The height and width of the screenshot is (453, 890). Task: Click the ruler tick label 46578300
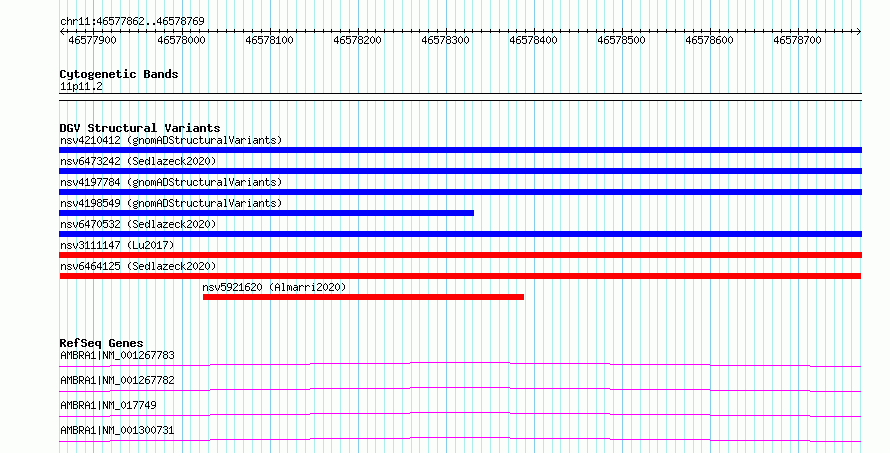(445, 40)
